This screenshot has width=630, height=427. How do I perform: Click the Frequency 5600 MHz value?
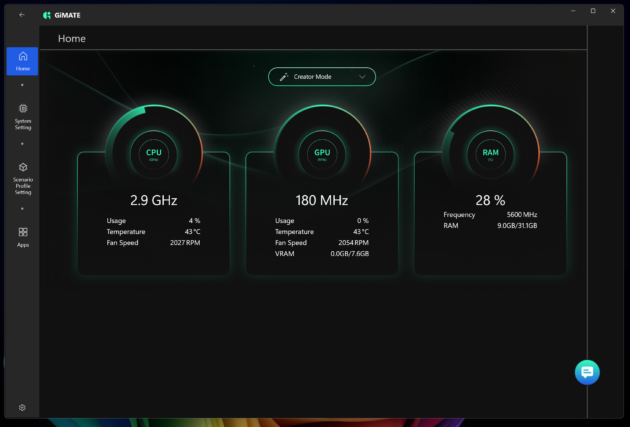522,215
